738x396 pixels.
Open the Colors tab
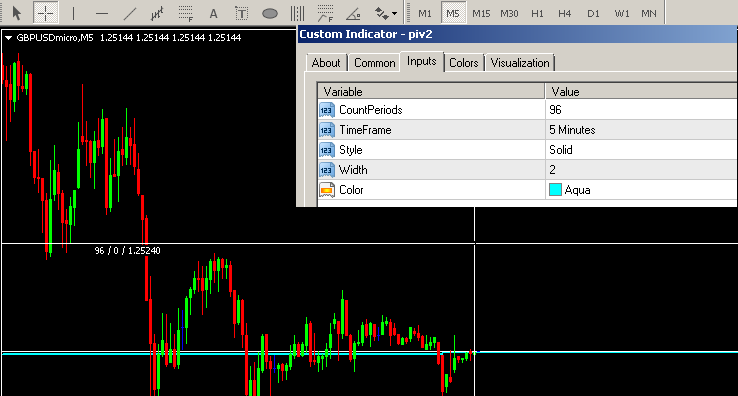pyautogui.click(x=464, y=63)
